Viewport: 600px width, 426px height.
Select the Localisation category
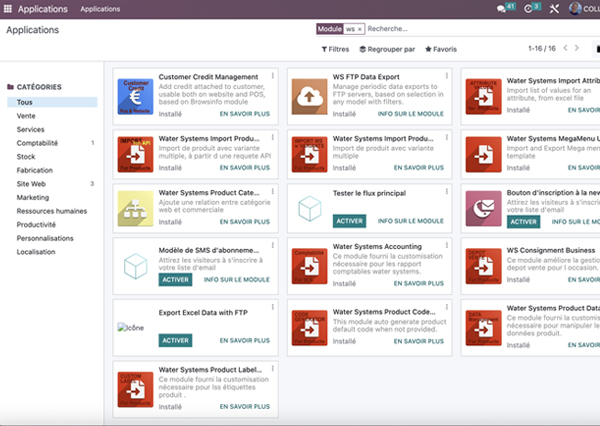52,252
